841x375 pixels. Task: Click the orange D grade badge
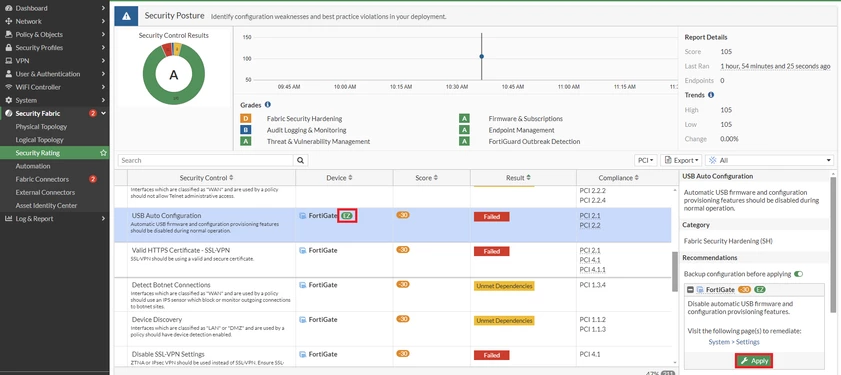click(x=246, y=119)
